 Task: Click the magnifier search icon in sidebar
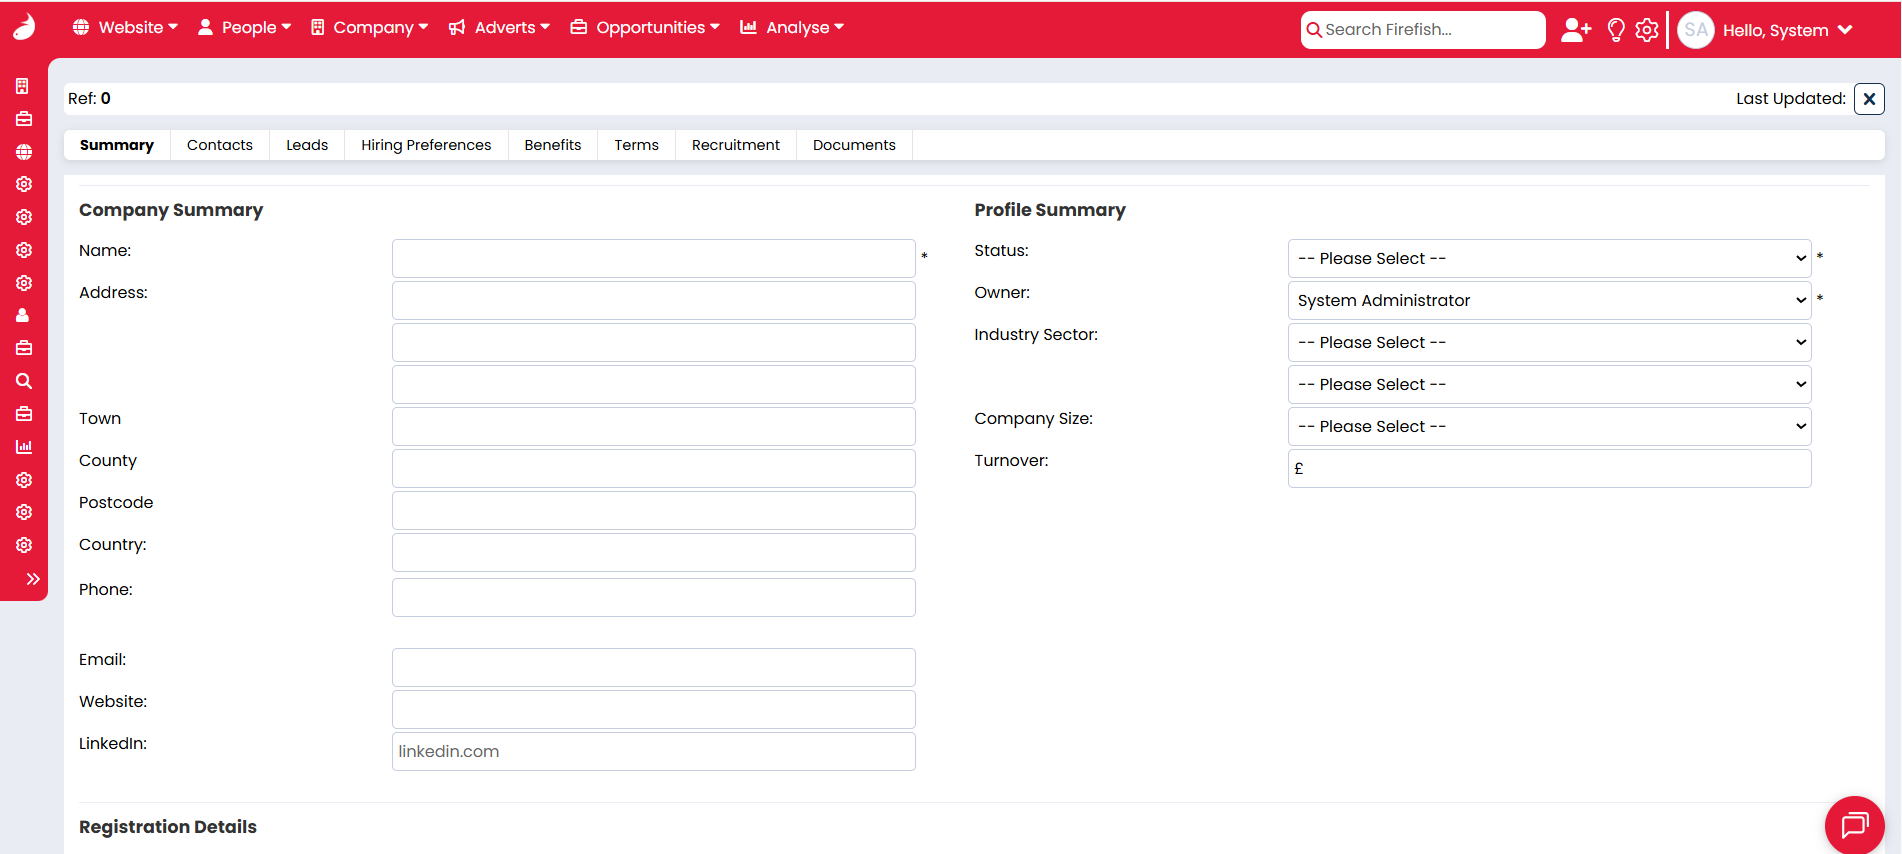tap(24, 381)
